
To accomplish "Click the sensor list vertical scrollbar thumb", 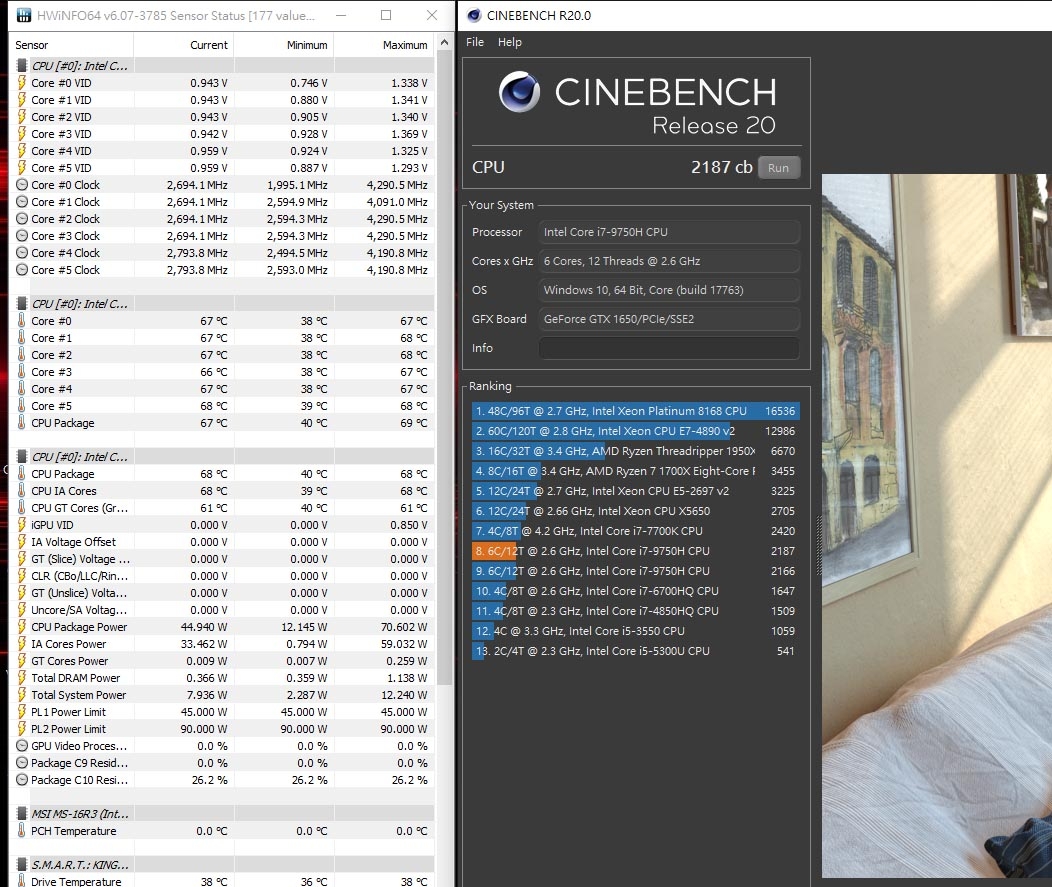I will tap(443, 368).
